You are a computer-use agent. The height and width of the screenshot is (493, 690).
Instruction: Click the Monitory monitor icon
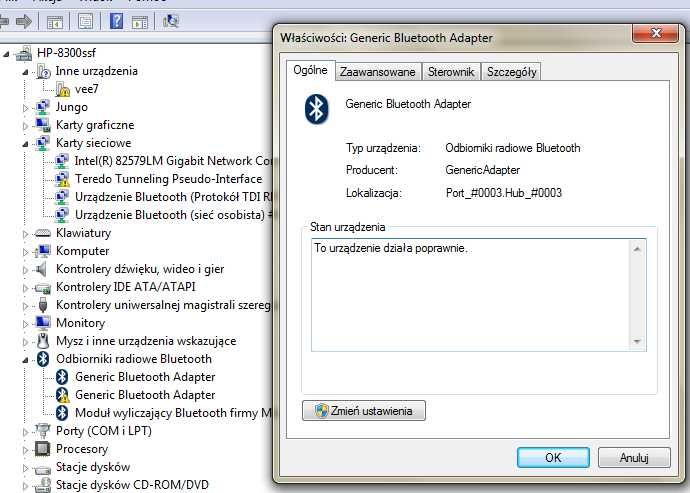[43, 323]
